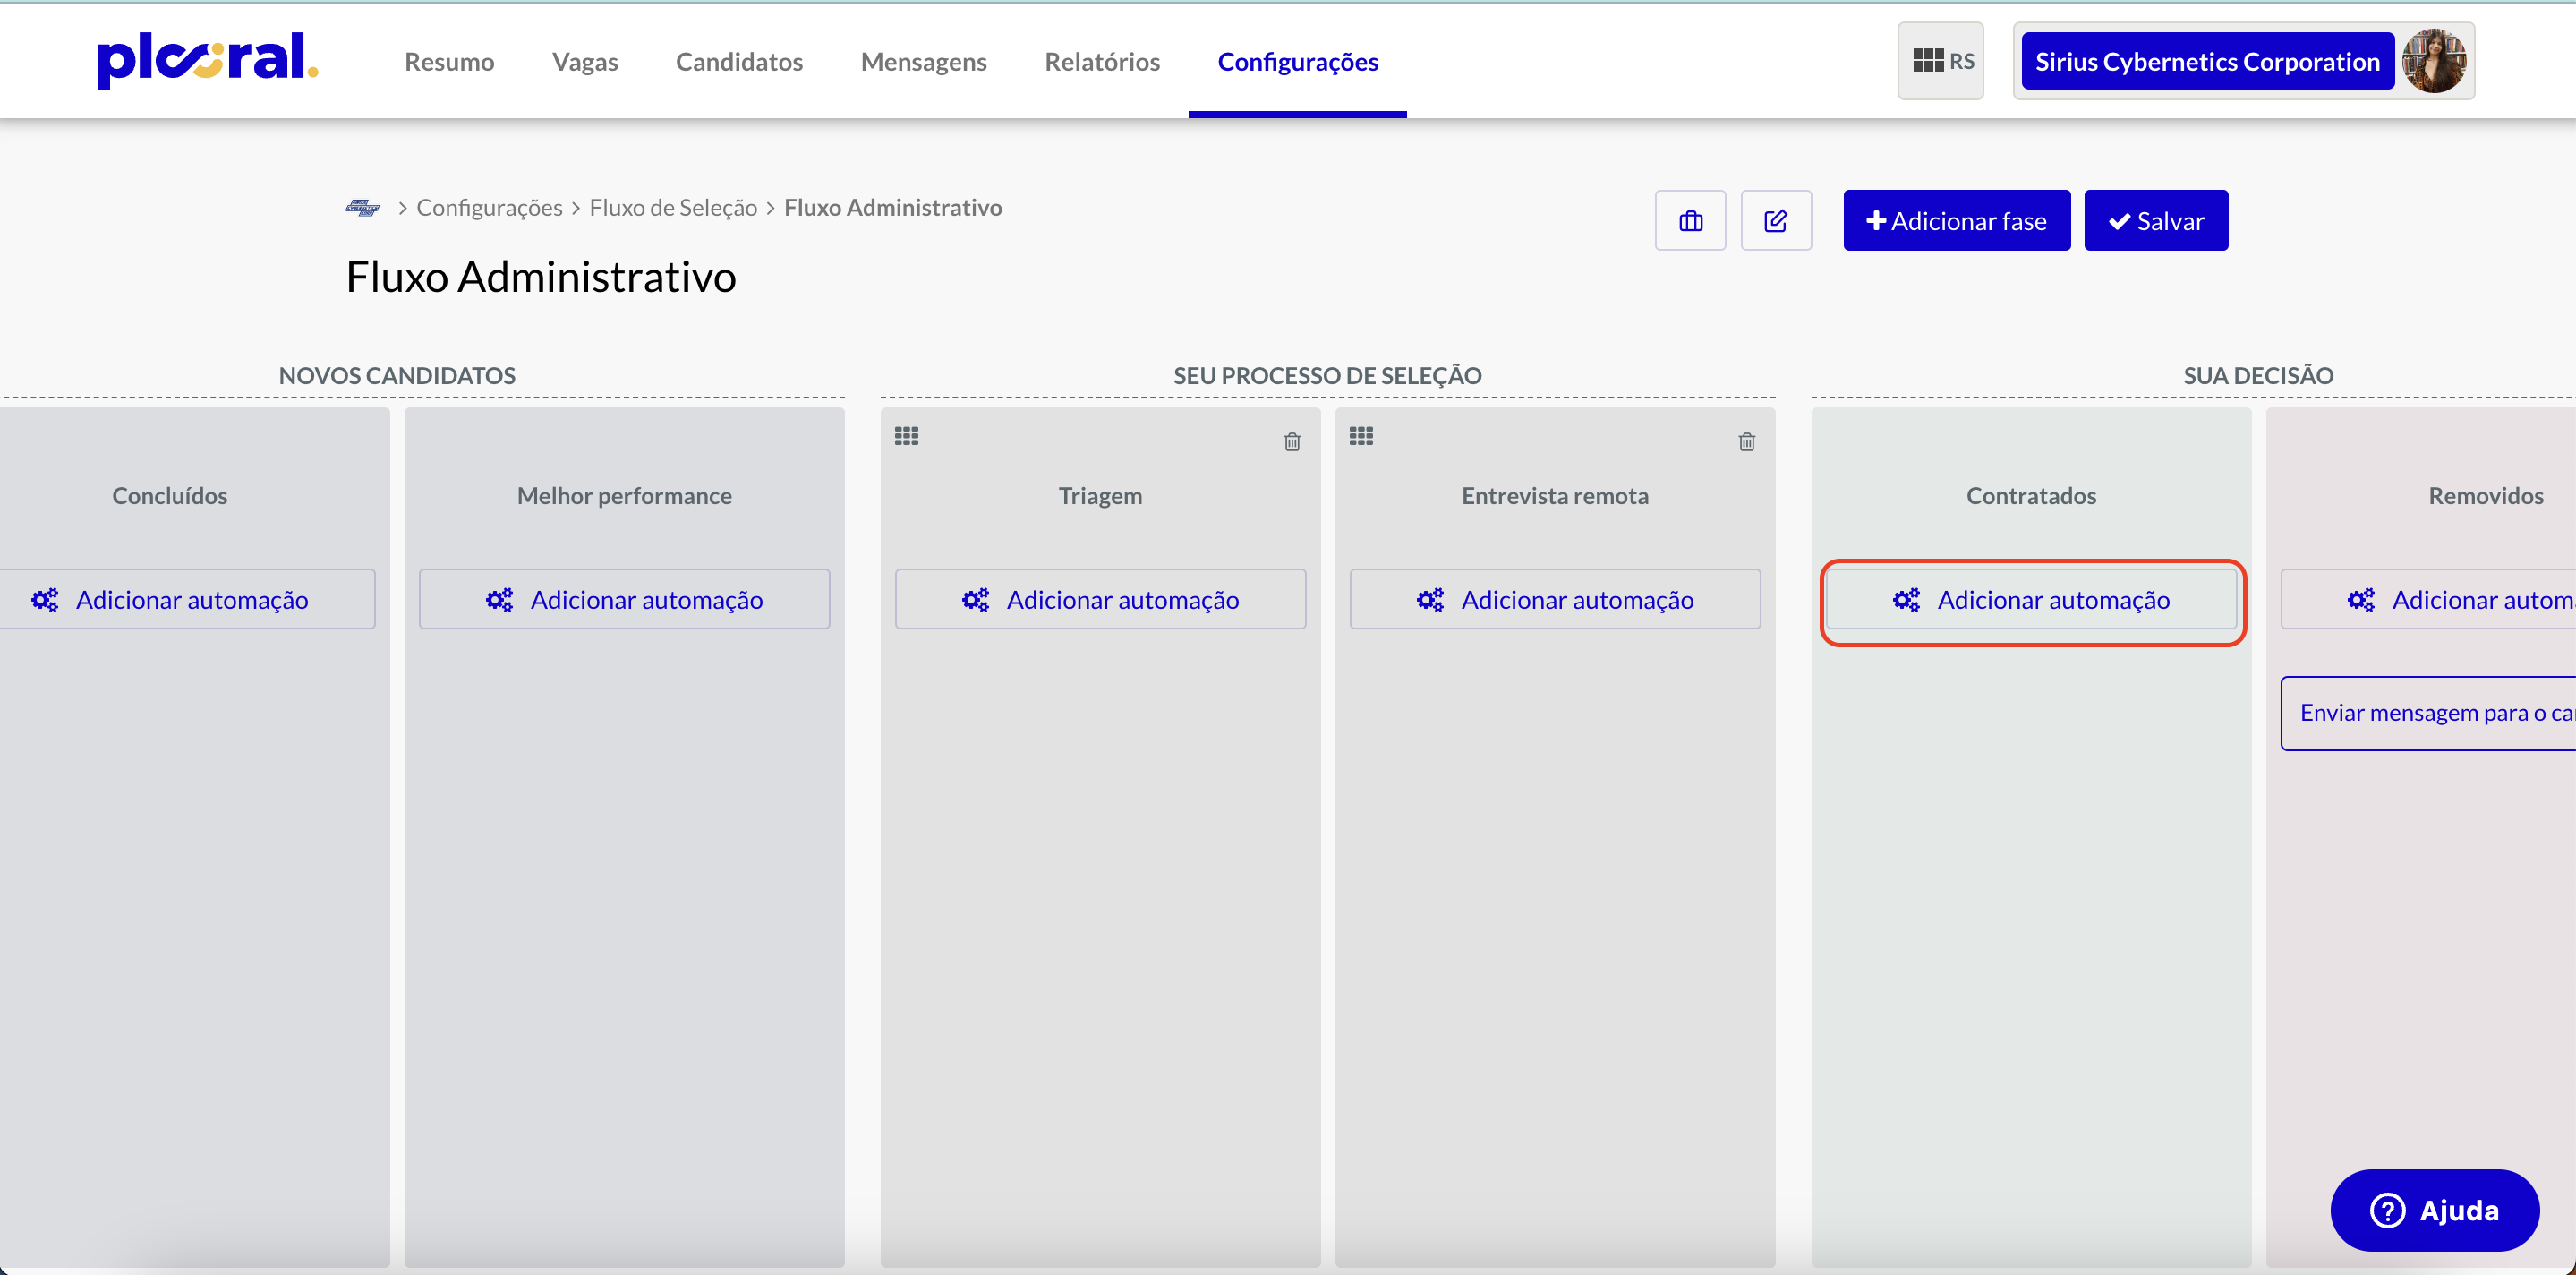Click the Ajuda help button
The width and height of the screenshot is (2576, 1275).
(x=2434, y=1210)
